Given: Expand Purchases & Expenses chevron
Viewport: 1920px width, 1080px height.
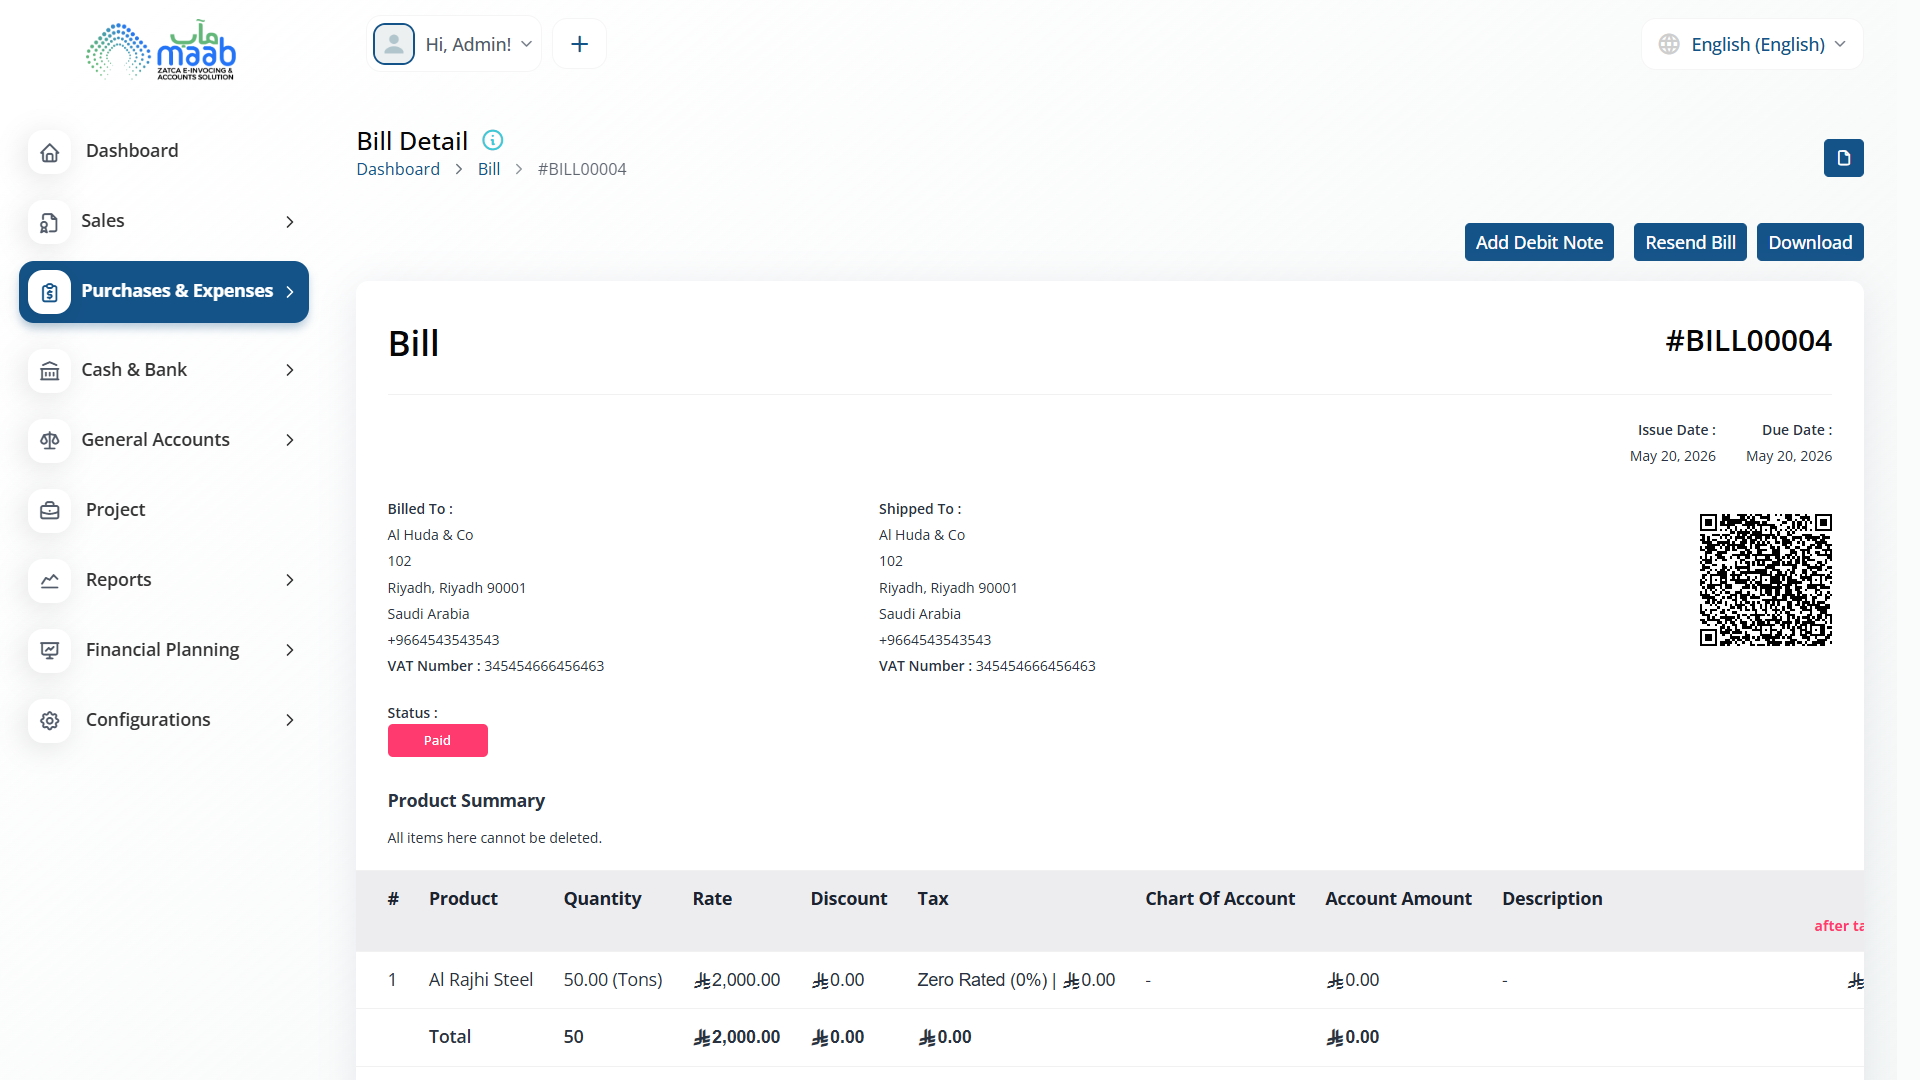Looking at the screenshot, I should point(290,292).
